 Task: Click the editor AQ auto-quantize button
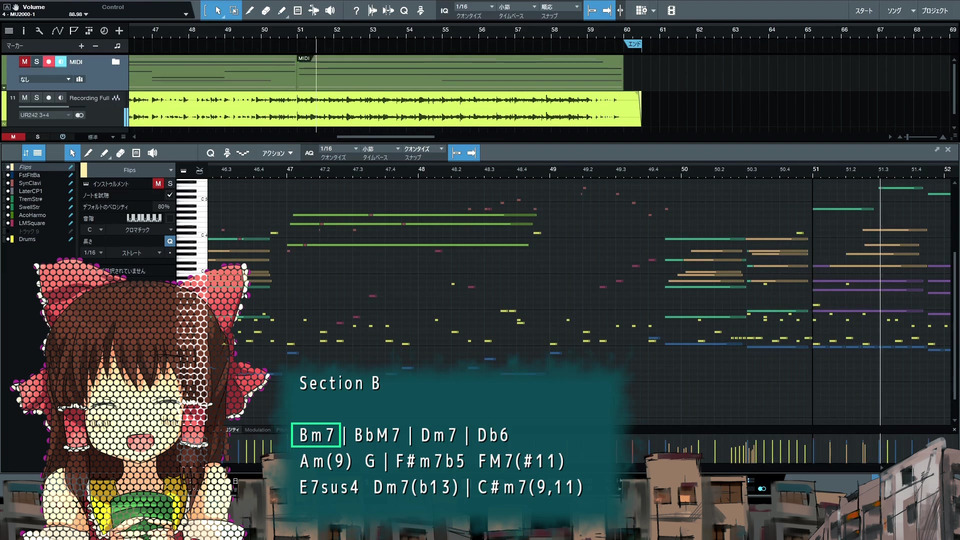pos(309,153)
